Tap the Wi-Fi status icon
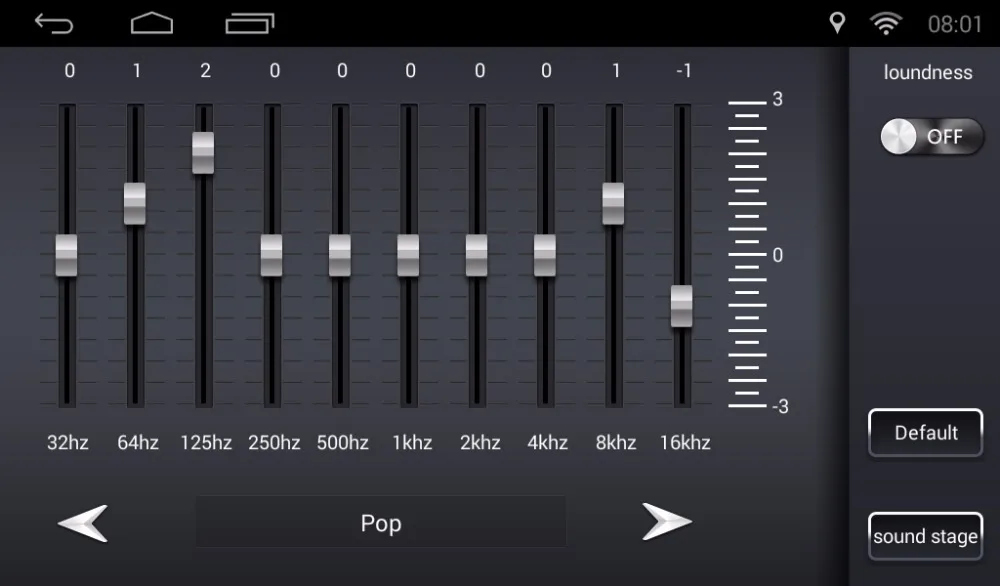The image size is (1000, 586). (886, 24)
